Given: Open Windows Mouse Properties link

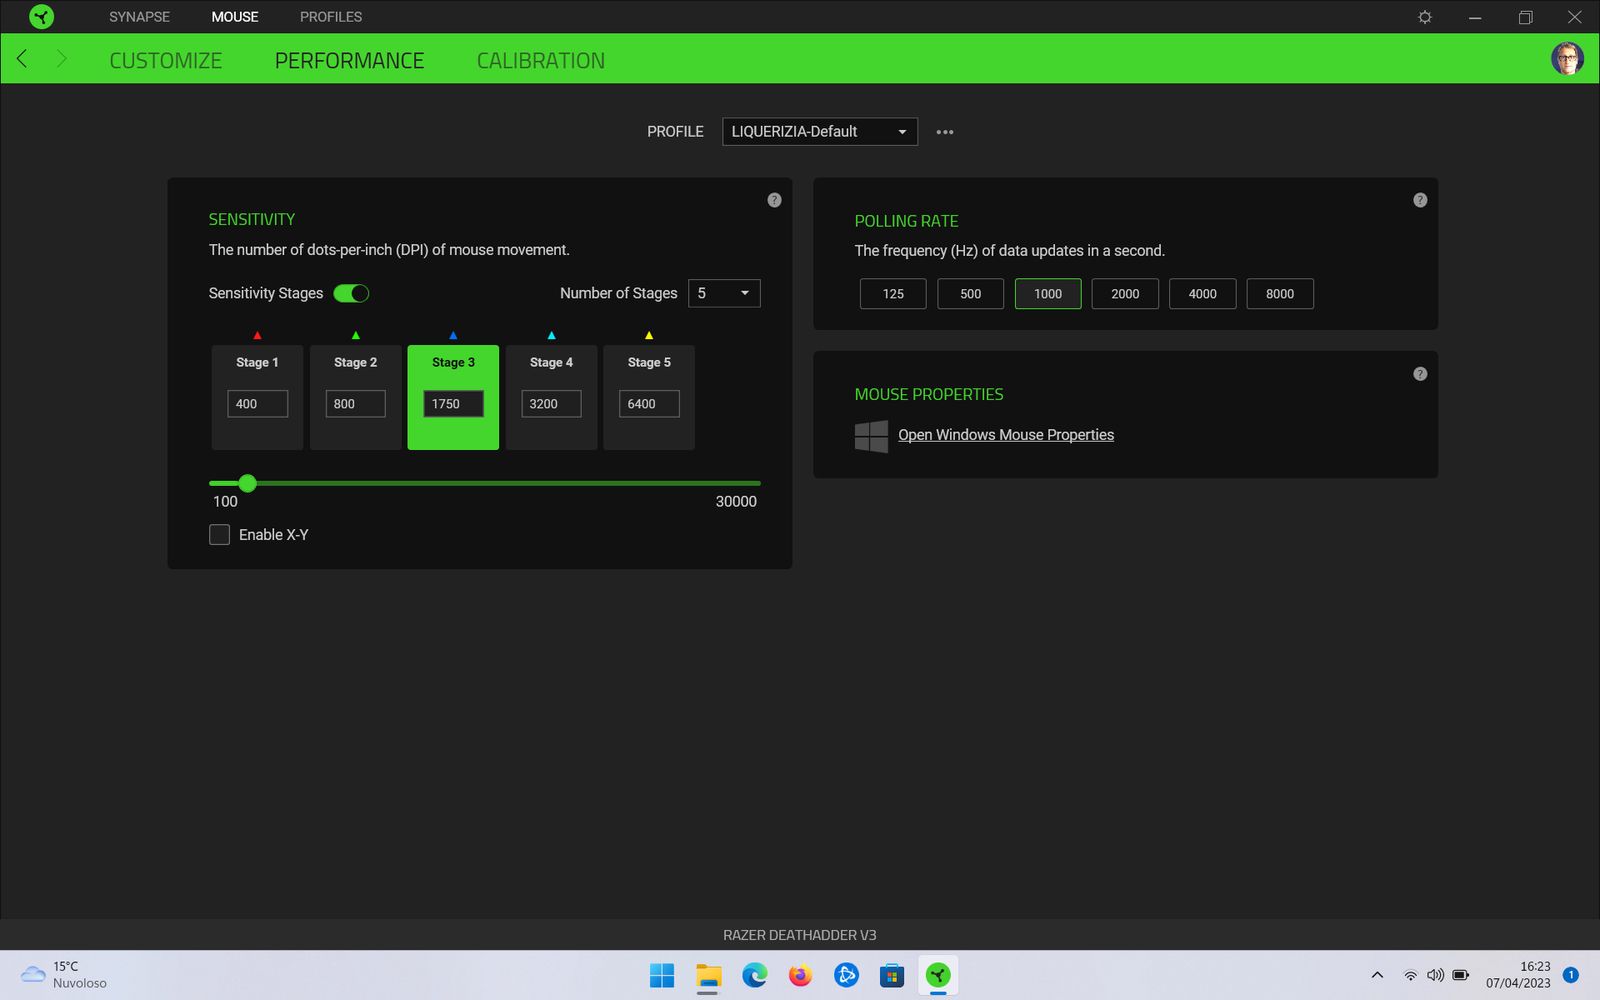Looking at the screenshot, I should coord(1005,435).
